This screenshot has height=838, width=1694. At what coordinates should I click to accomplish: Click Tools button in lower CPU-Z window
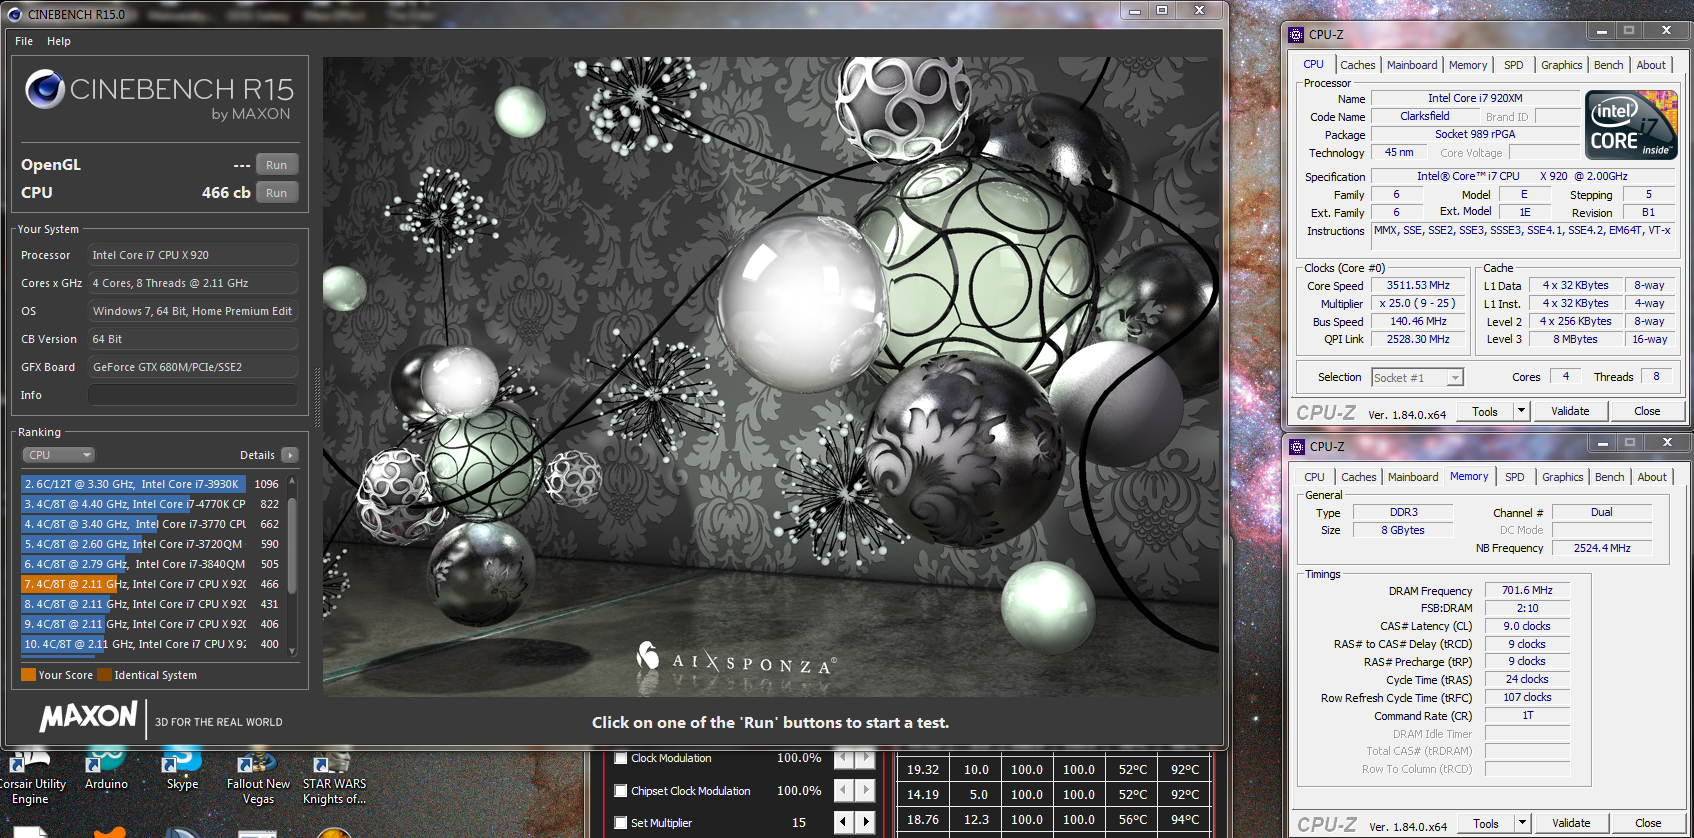tap(1486, 823)
